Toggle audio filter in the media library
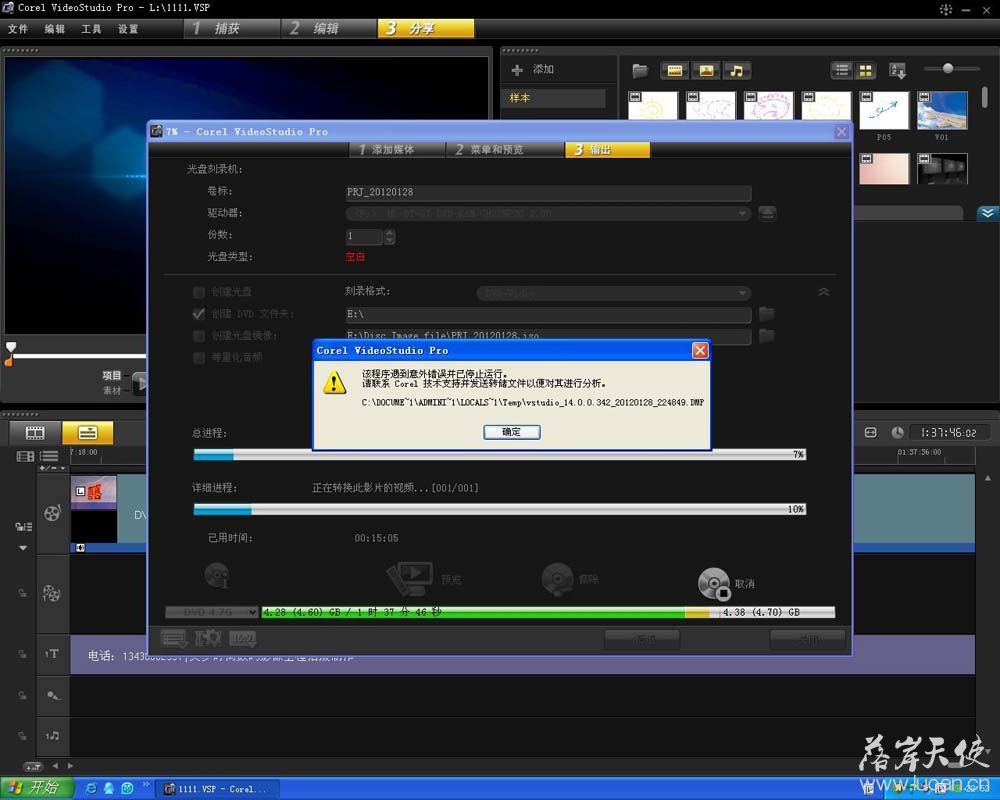 pos(737,70)
